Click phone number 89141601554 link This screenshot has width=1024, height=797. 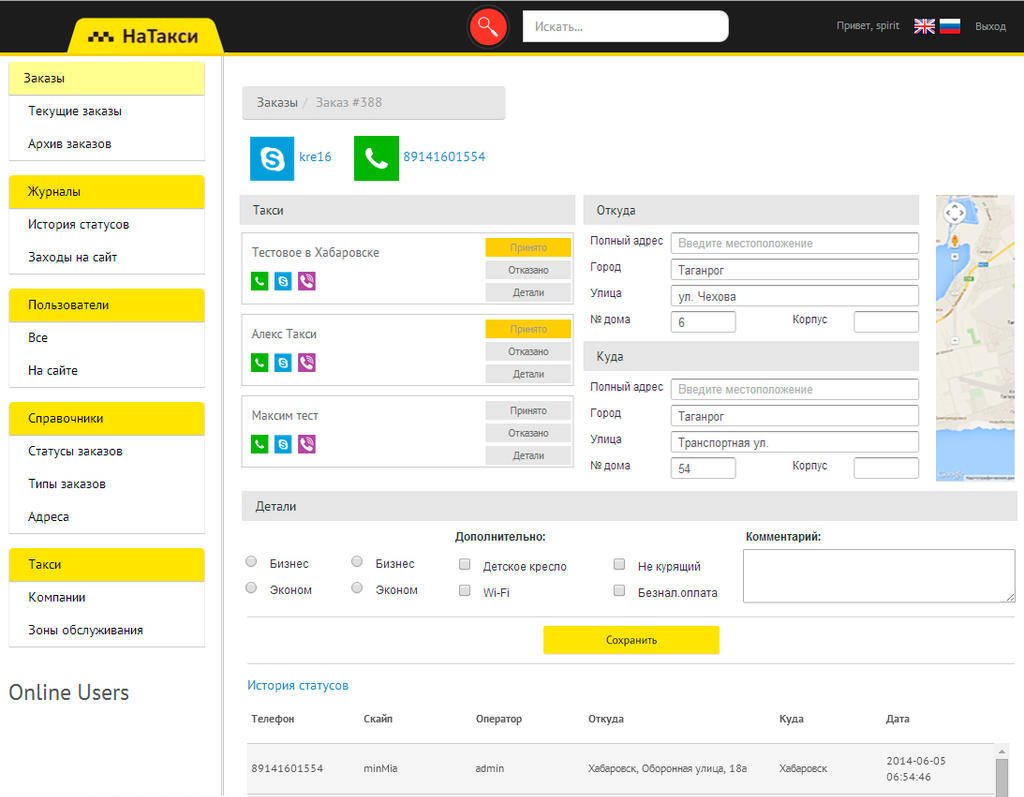[x=444, y=157]
